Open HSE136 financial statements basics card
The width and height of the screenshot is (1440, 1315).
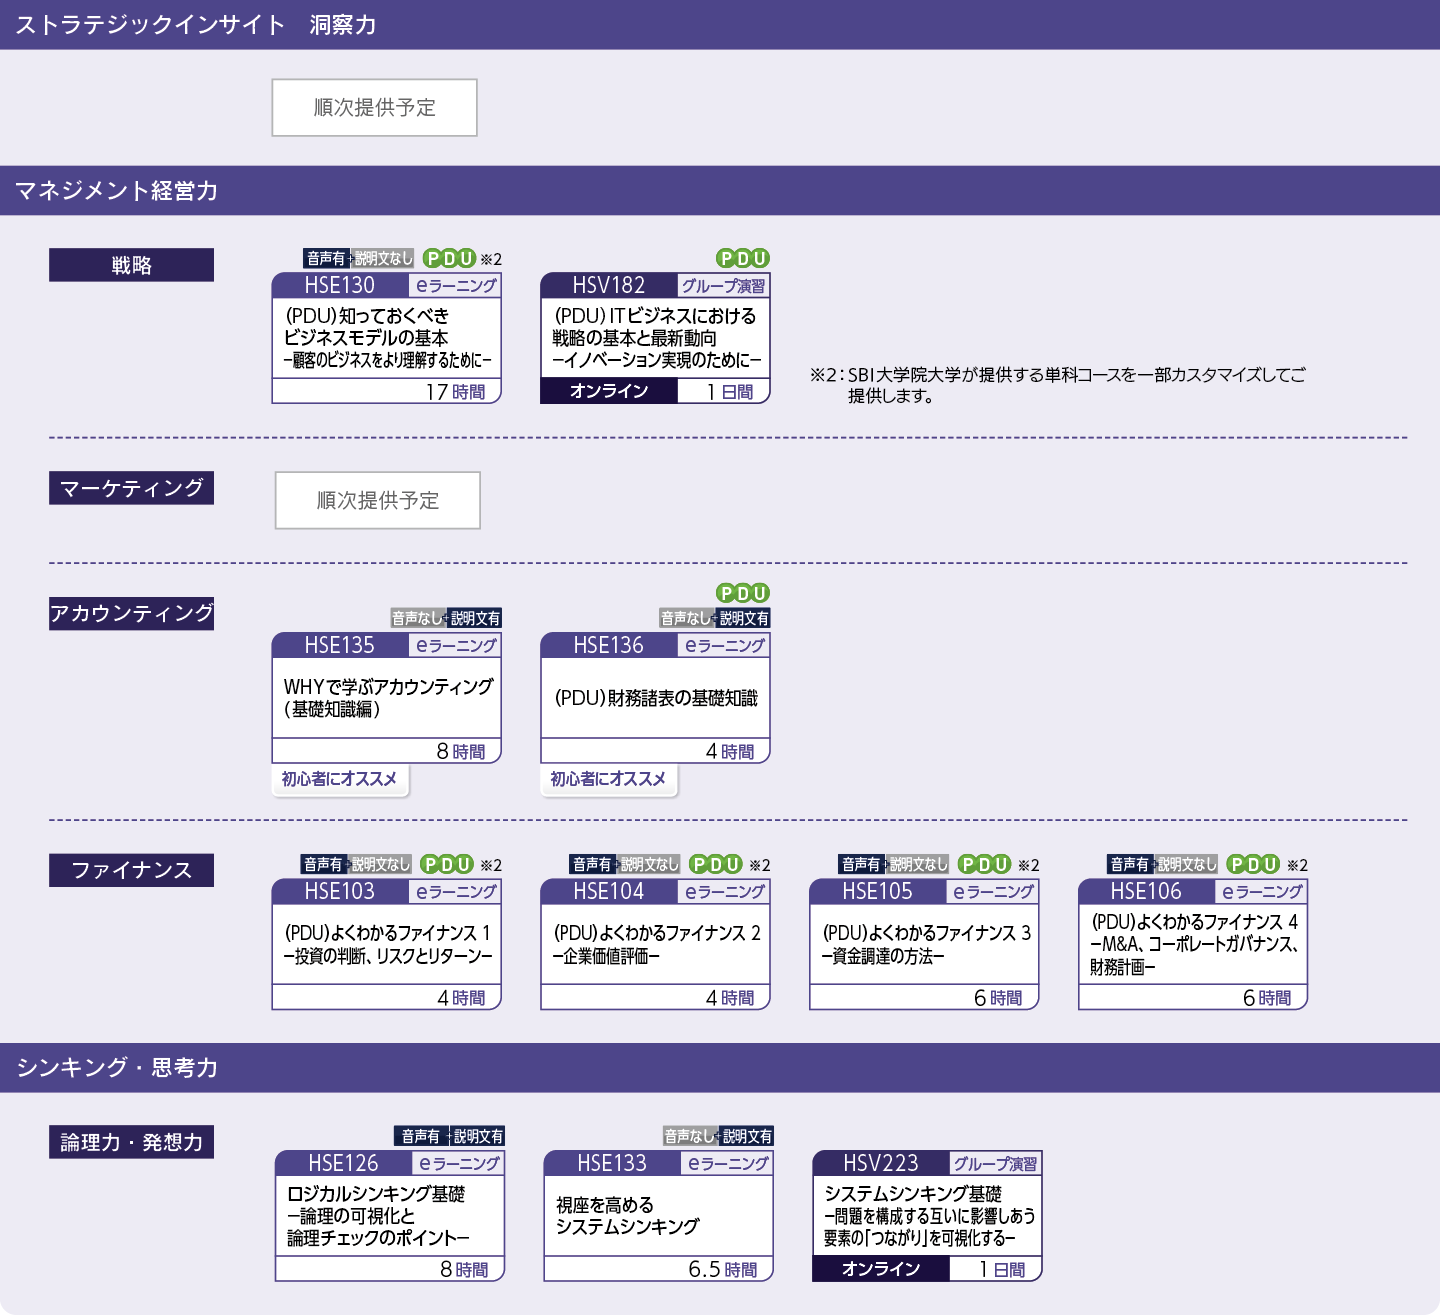pos(655,698)
